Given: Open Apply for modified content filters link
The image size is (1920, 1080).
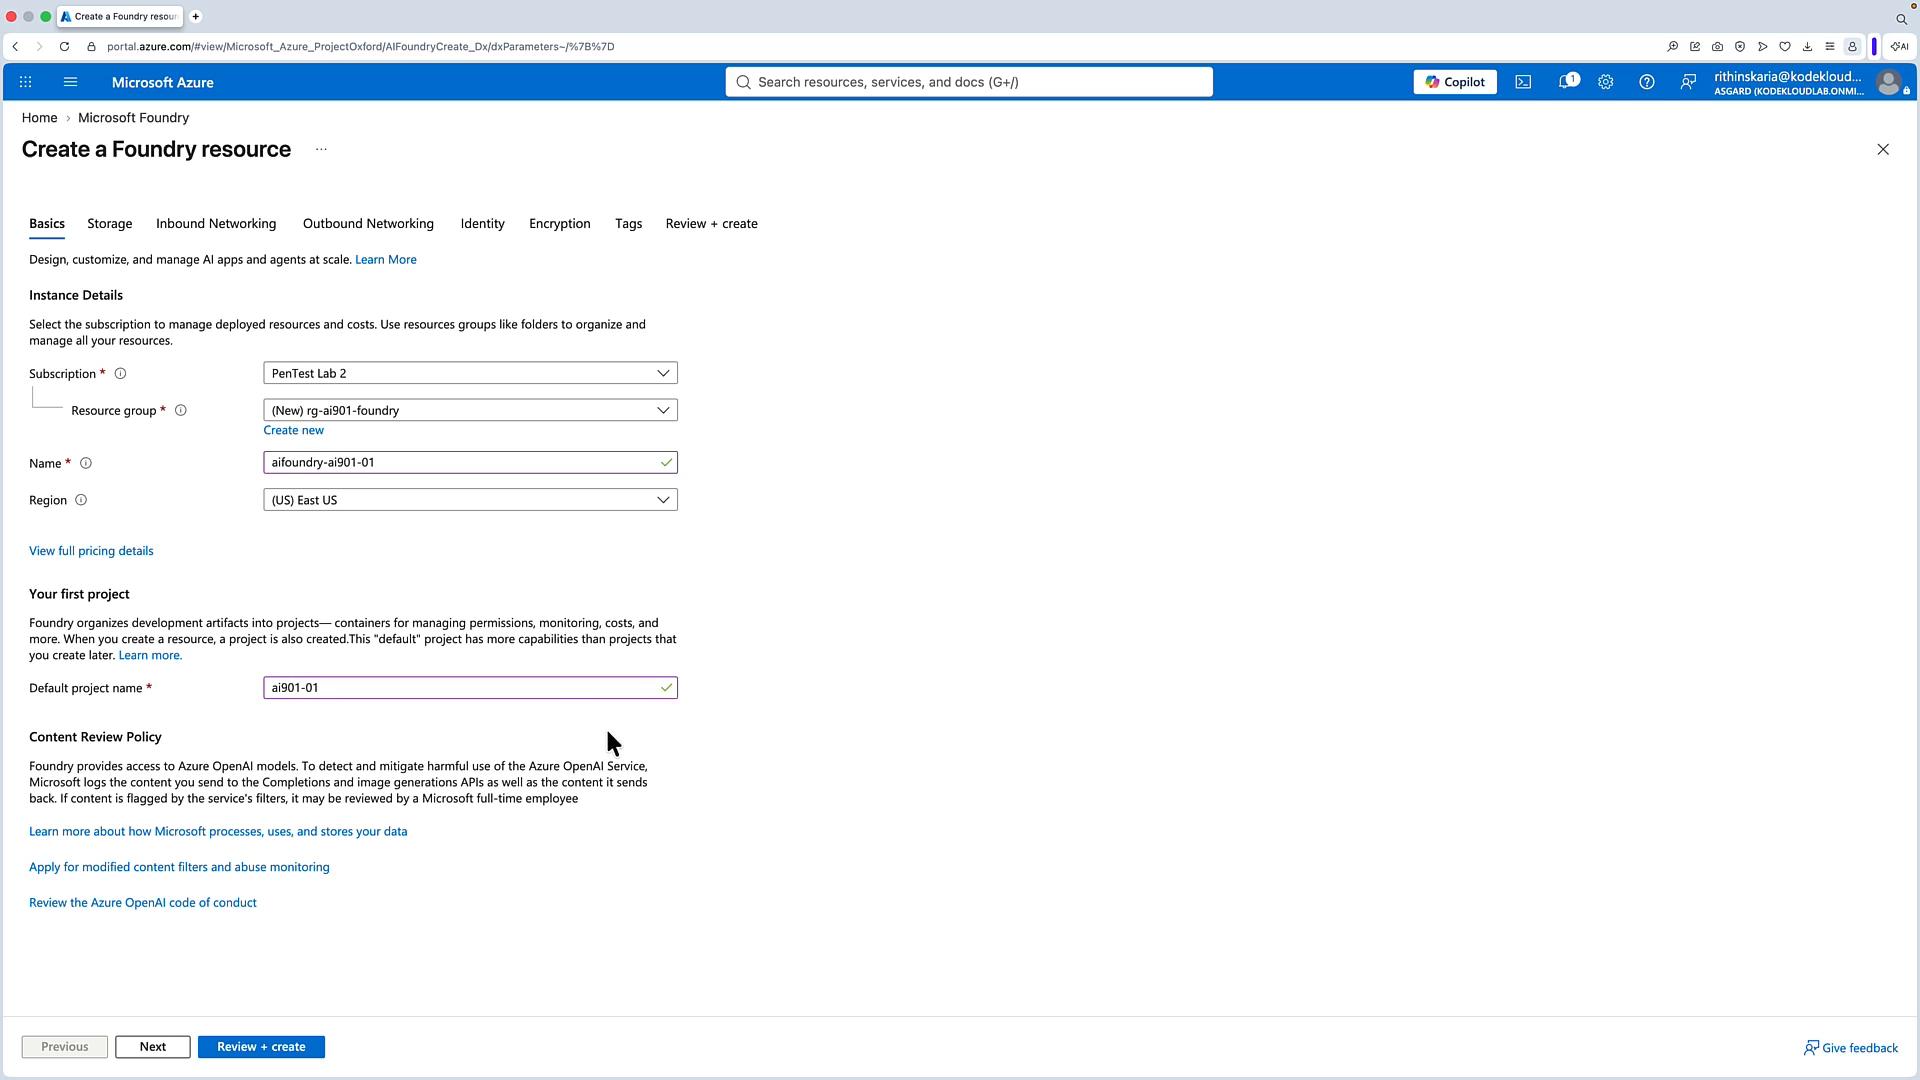Looking at the screenshot, I should point(179,867).
